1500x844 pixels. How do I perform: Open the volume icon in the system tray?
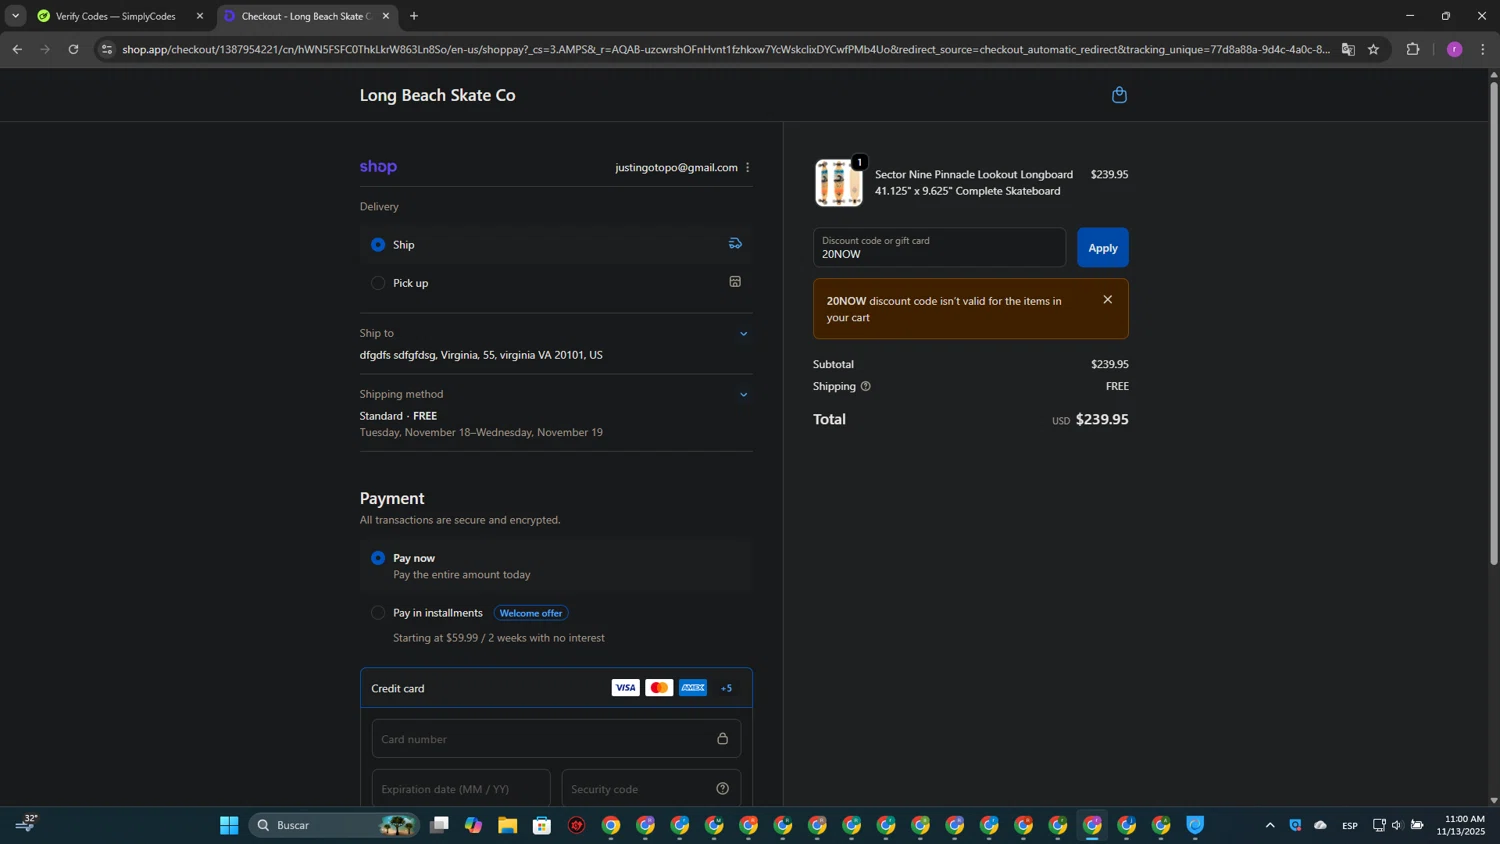[1397, 825]
